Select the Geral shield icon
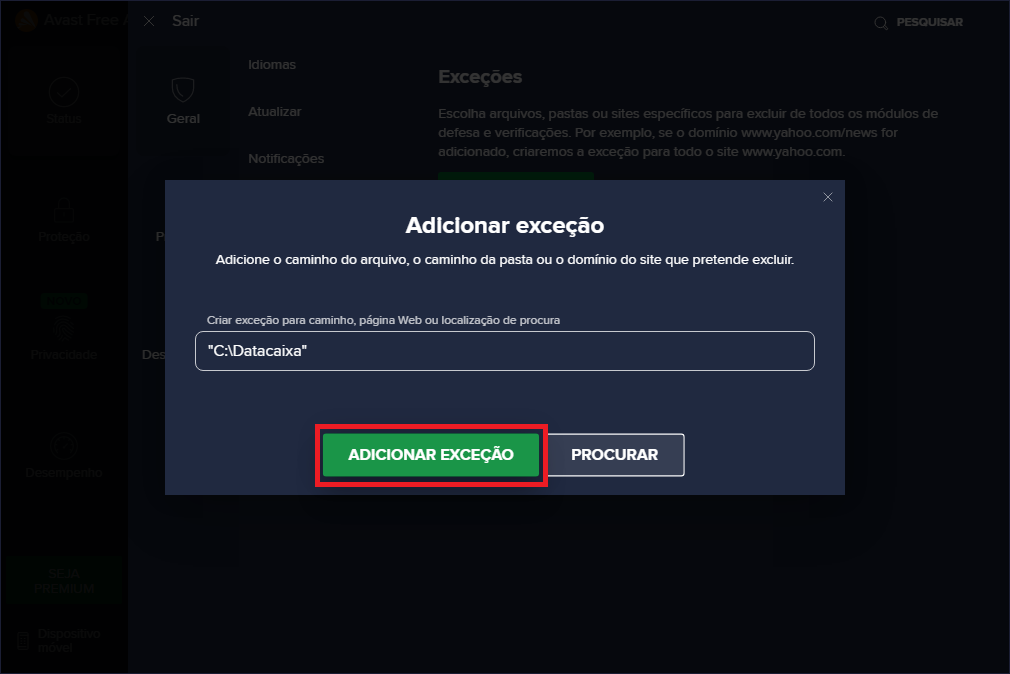This screenshot has width=1010, height=674. (x=183, y=90)
